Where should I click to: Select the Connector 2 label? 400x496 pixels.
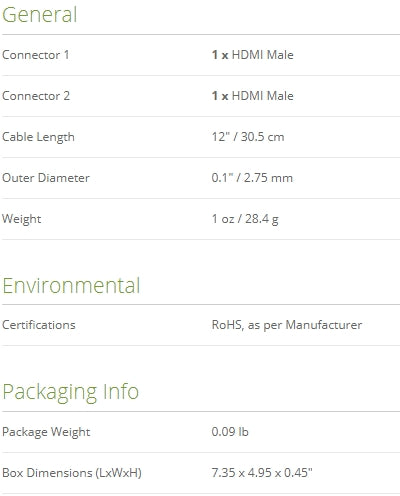[36, 96]
